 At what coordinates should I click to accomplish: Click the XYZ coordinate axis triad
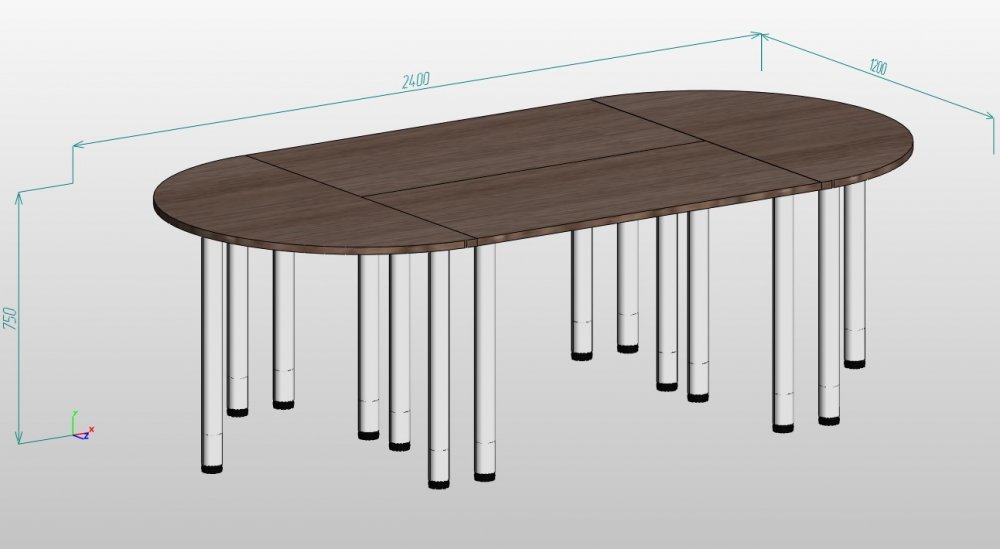pyautogui.click(x=79, y=427)
